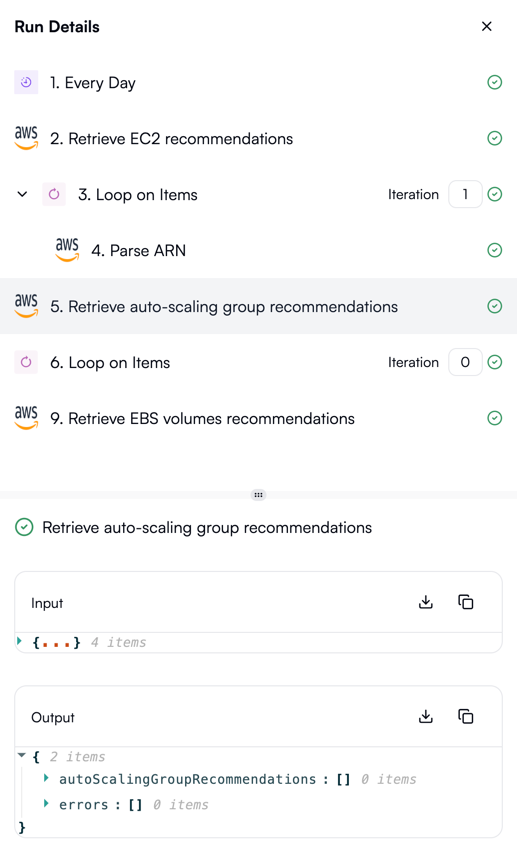
Task: Click iteration field of step 3 showing 1
Action: 465,194
